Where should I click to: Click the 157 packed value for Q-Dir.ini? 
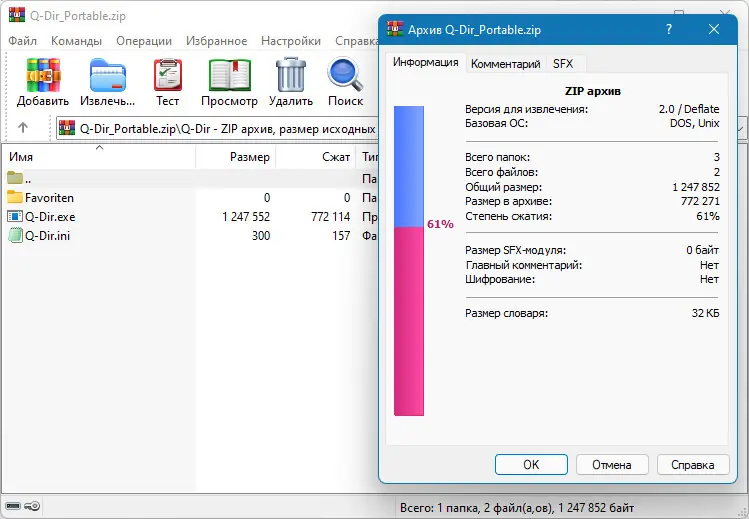(x=341, y=235)
